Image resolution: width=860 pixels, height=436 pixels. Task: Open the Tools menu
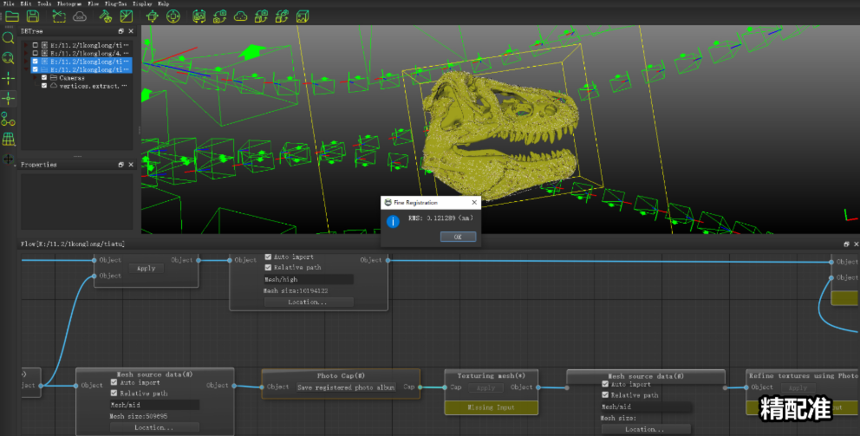[x=44, y=3]
